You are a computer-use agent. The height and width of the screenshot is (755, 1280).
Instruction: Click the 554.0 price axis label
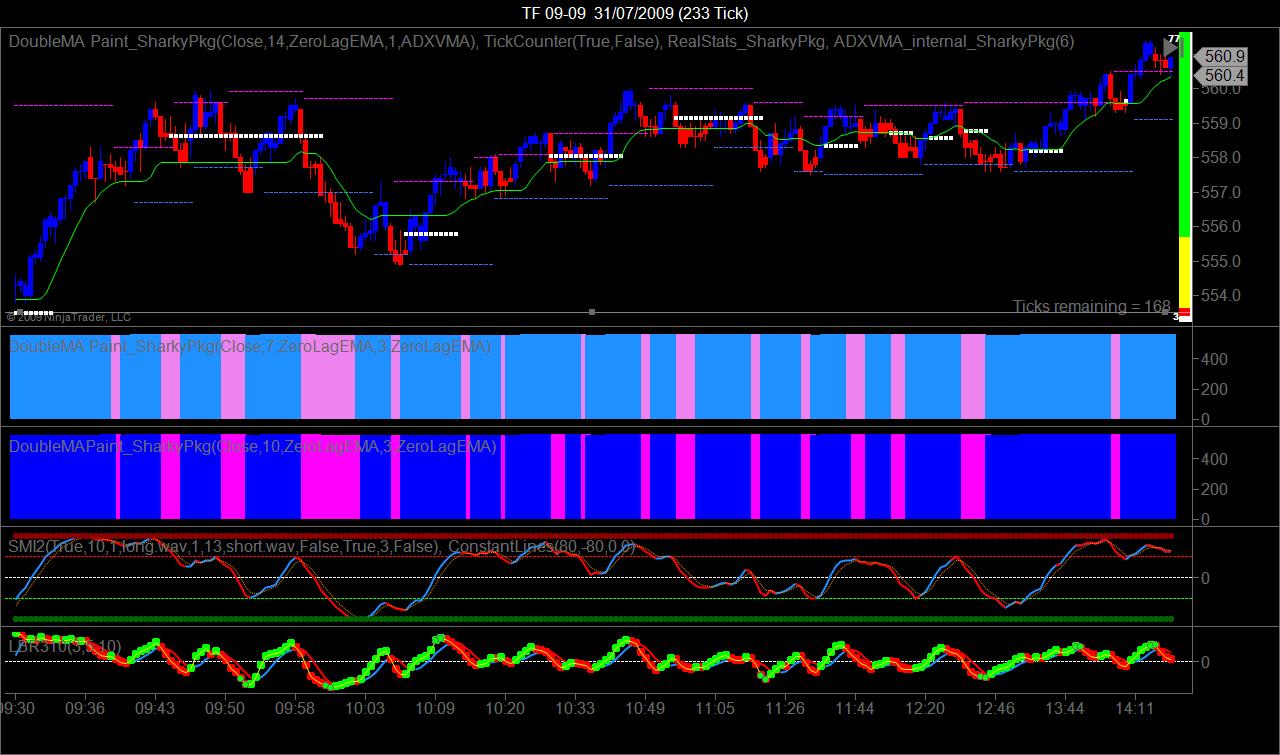[1223, 296]
